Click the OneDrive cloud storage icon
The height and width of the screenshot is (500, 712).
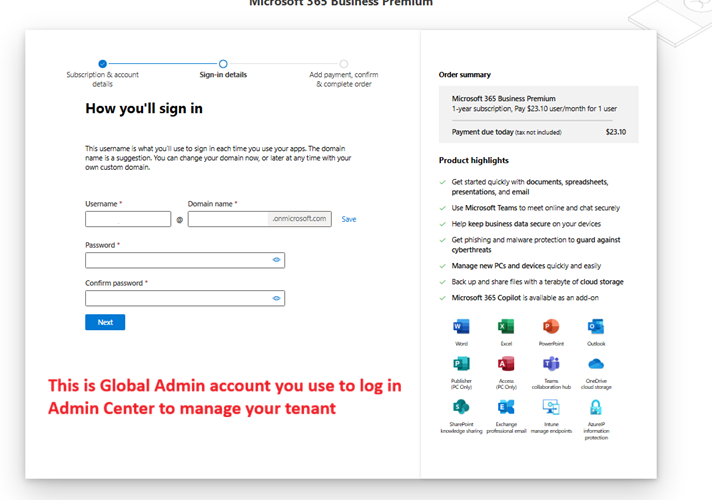click(x=596, y=364)
